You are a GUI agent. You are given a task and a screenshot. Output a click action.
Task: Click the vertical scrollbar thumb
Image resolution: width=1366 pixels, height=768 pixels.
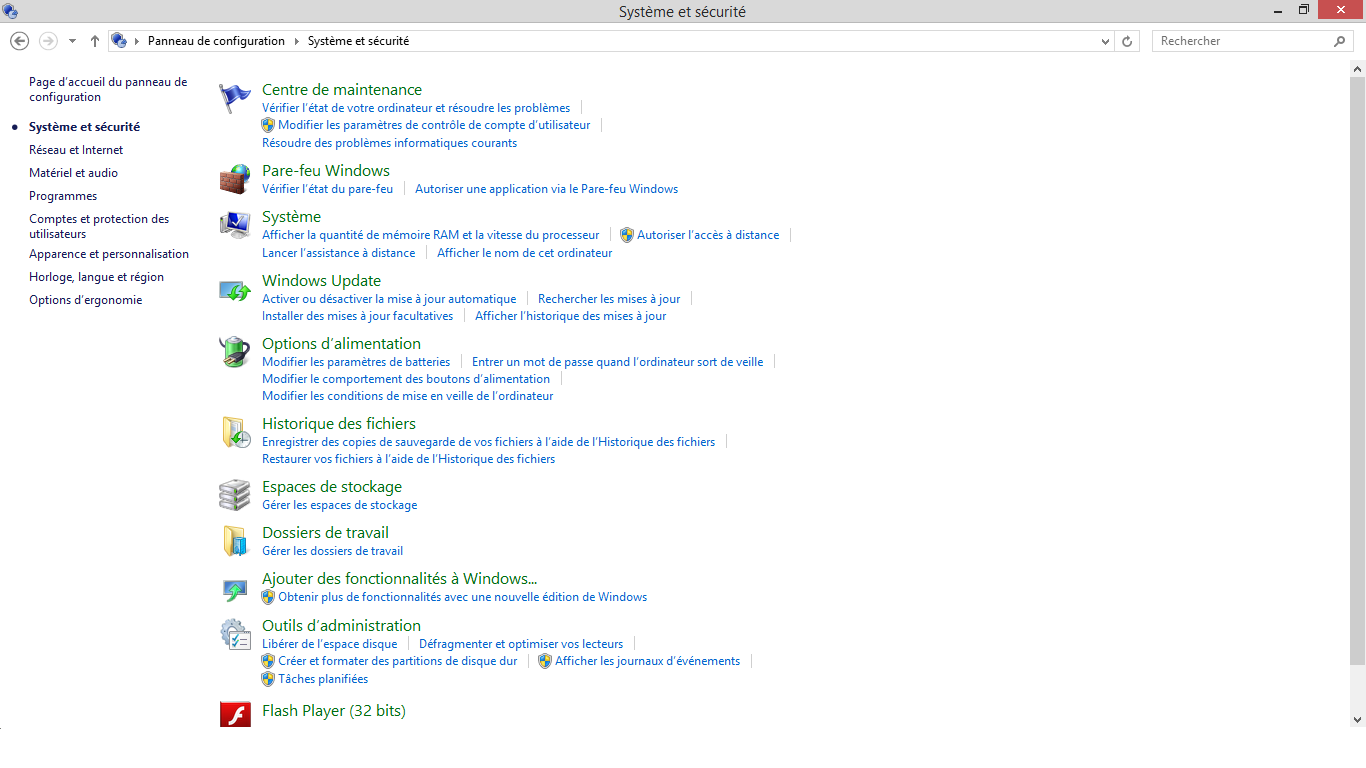click(x=1357, y=371)
